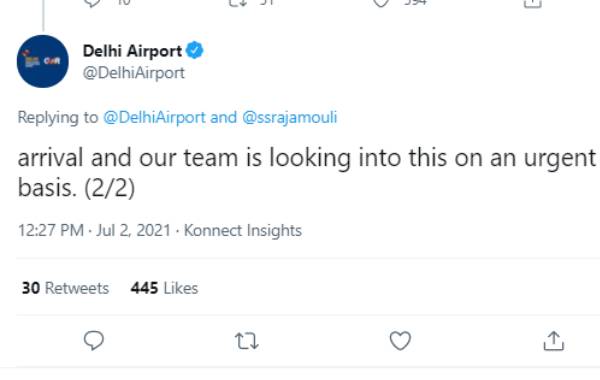The height and width of the screenshot is (380, 600).
Task: Click the Konnect Insights source link
Action: coord(243,230)
